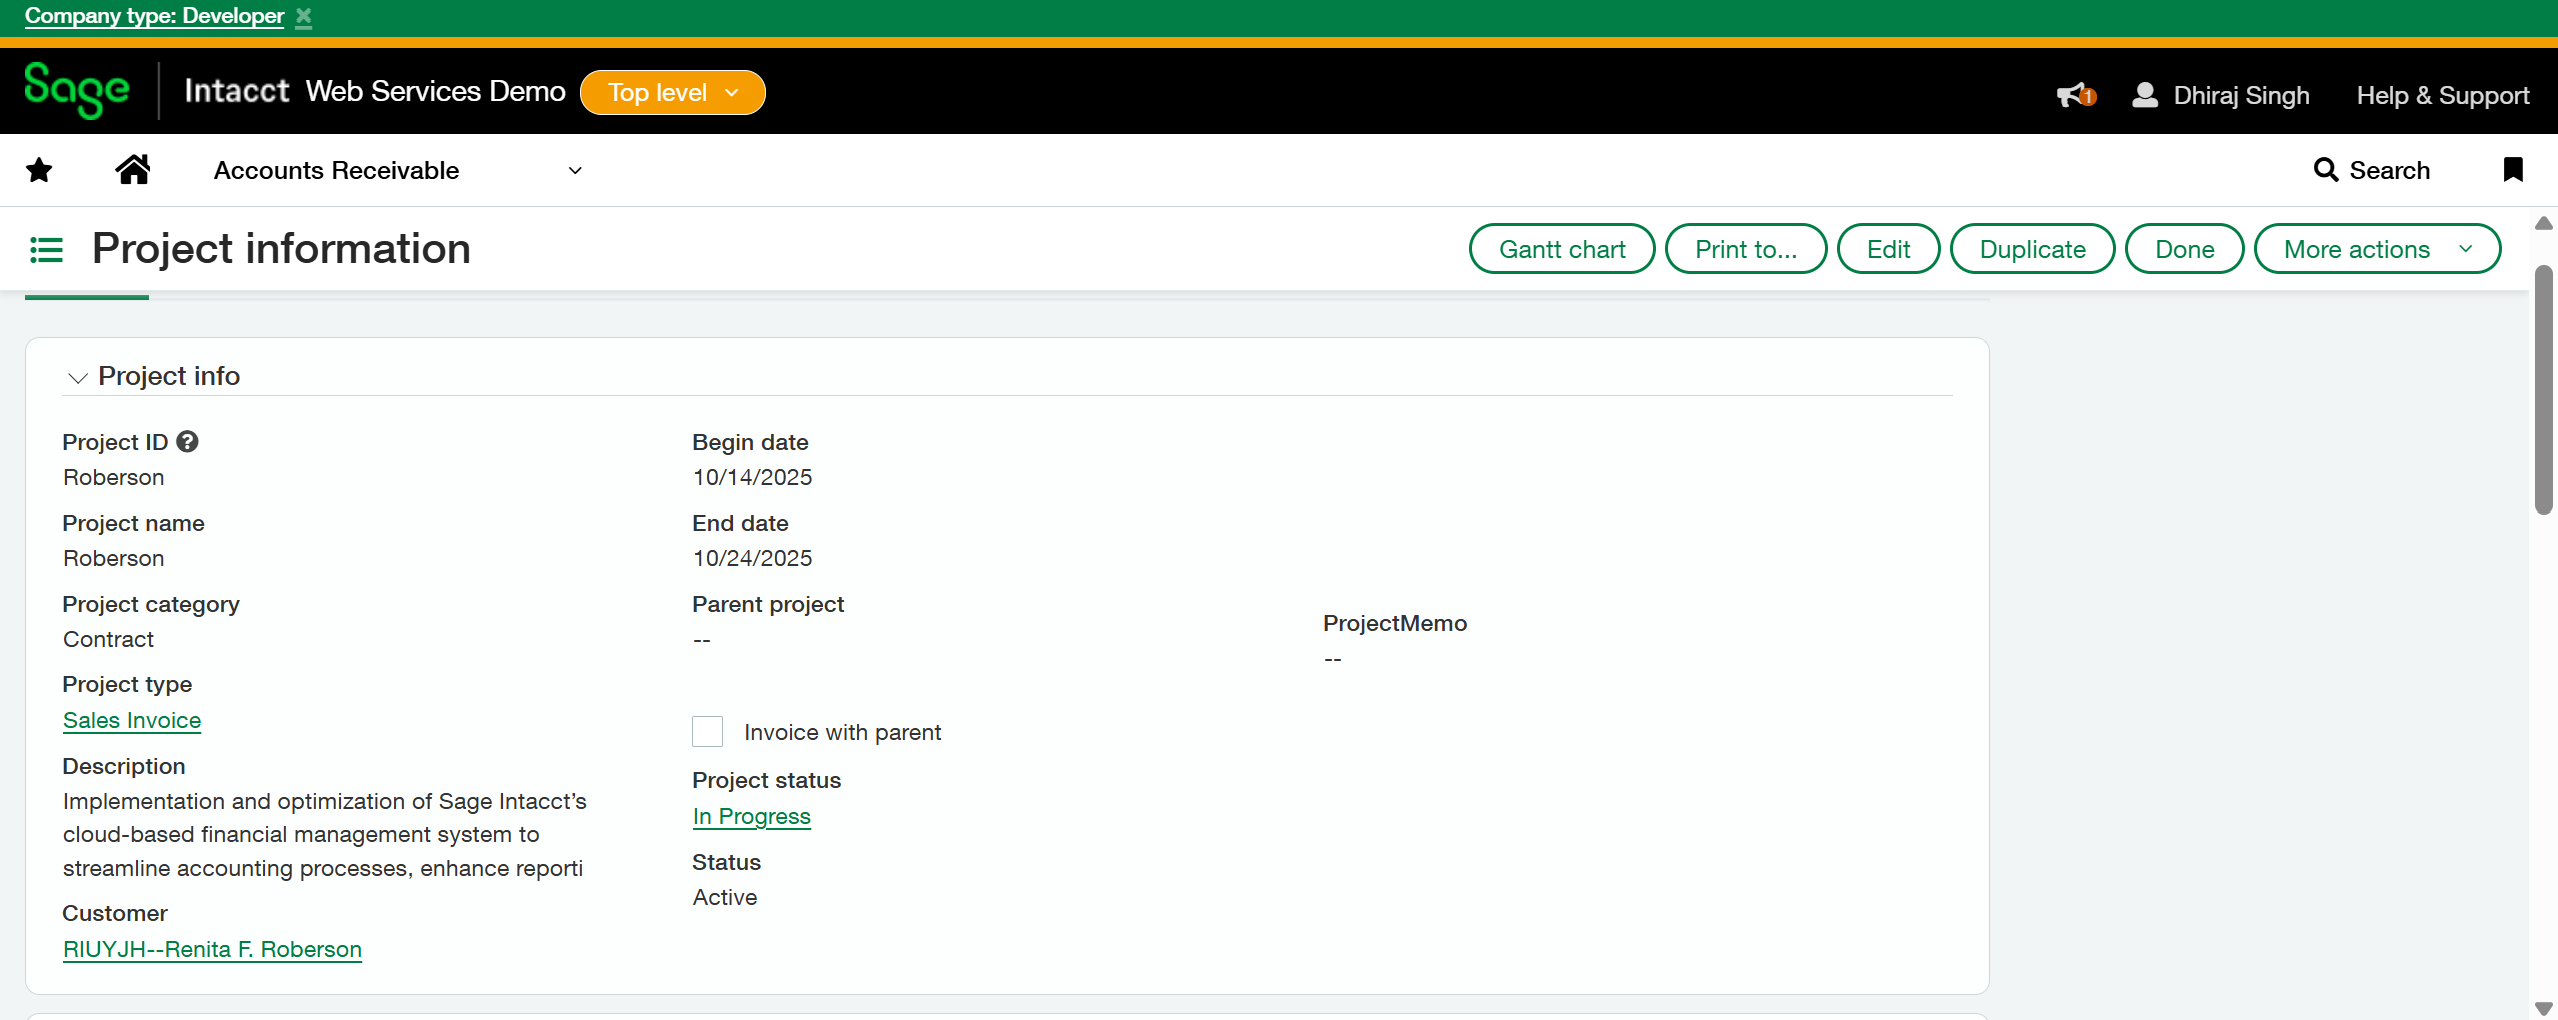Go to the home icon
This screenshot has width=2558, height=1020.
[132, 170]
